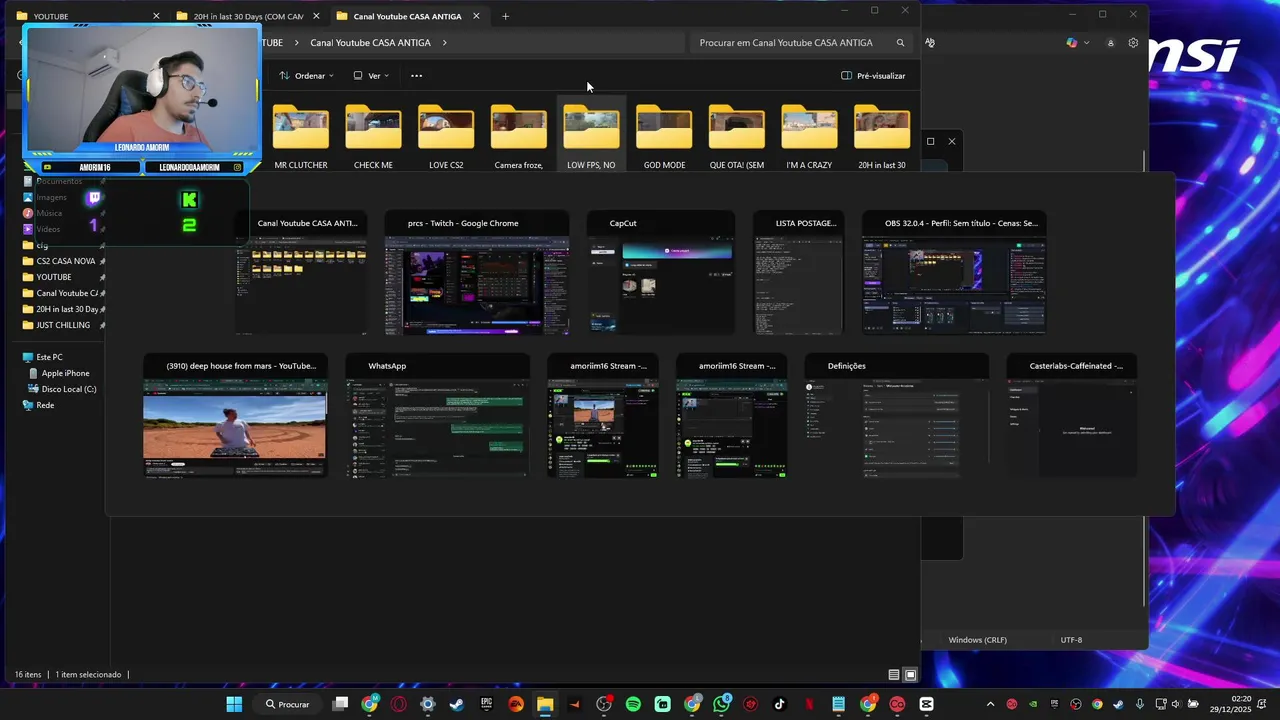Open WhatsApp from the taskbar
Image resolution: width=1280 pixels, height=720 pixels.
(x=721, y=704)
